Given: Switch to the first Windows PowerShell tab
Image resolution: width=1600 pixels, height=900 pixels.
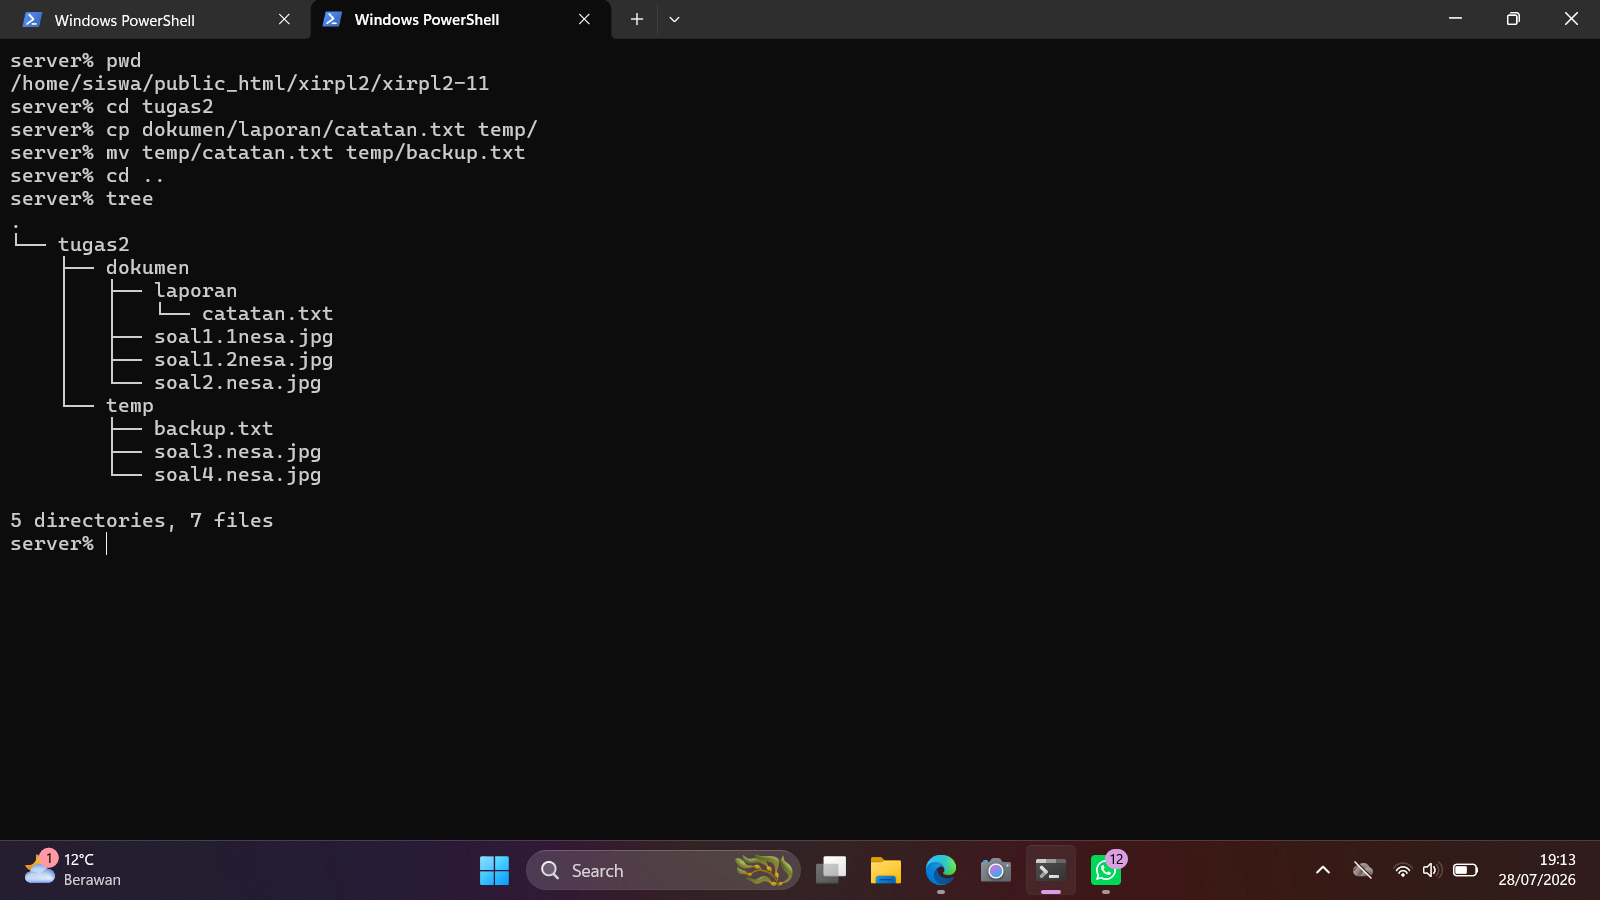Looking at the screenshot, I should tap(156, 20).
